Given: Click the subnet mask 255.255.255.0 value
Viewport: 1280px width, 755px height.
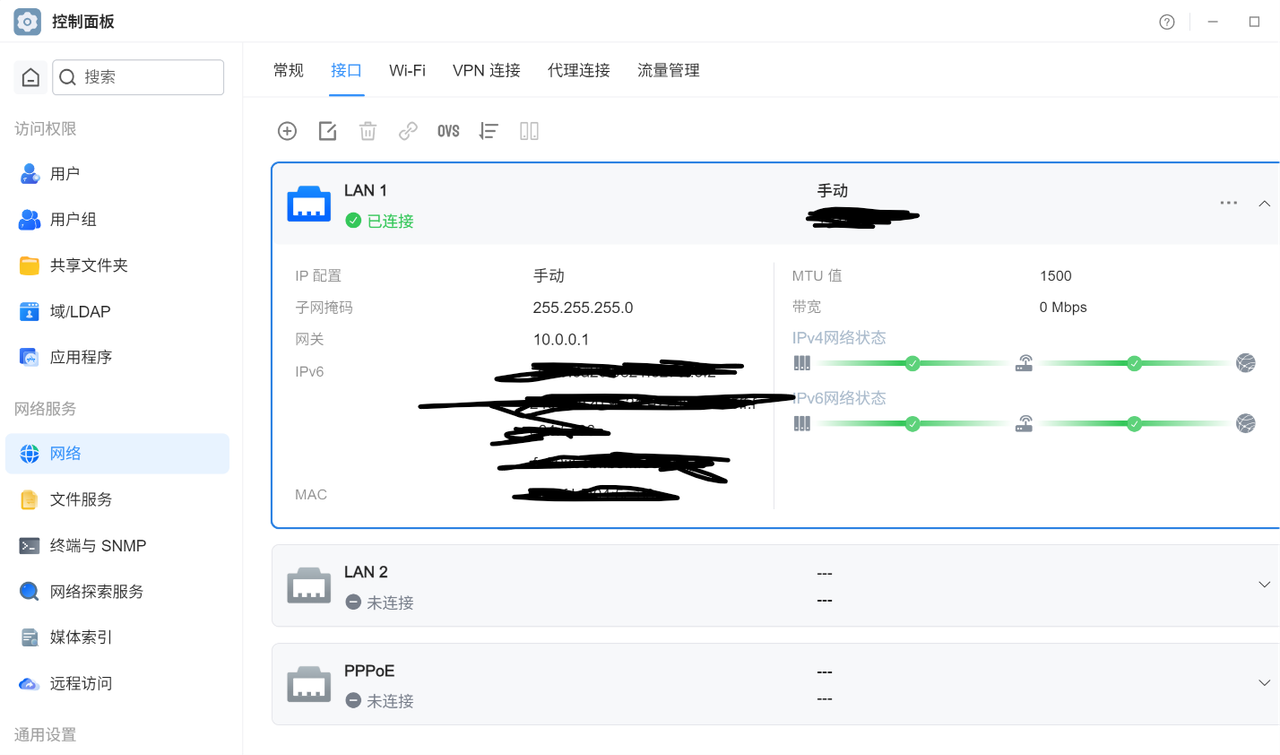Looking at the screenshot, I should coord(583,308).
